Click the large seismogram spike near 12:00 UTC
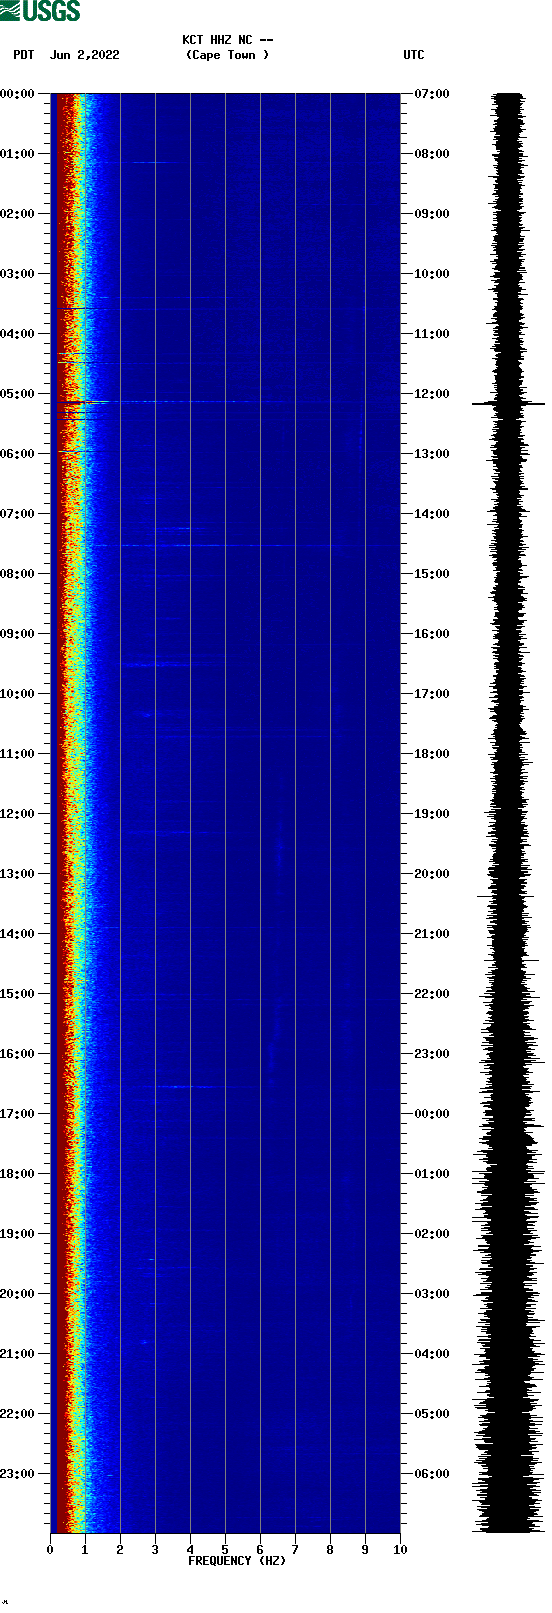 (508, 404)
